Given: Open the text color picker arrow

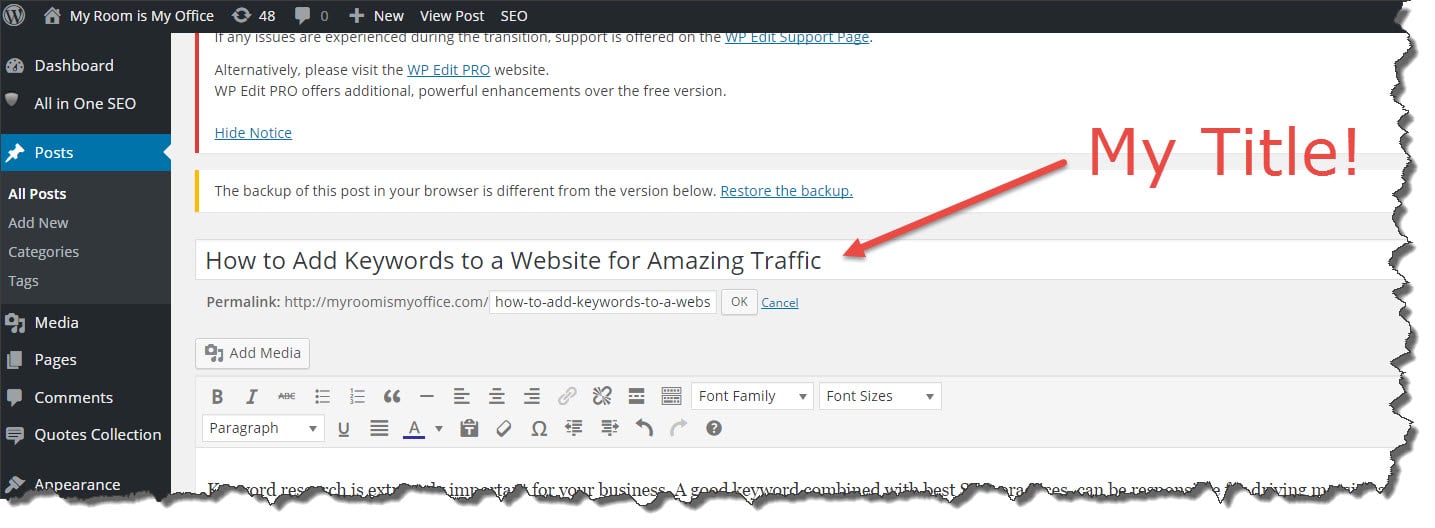Looking at the screenshot, I should 438,428.
